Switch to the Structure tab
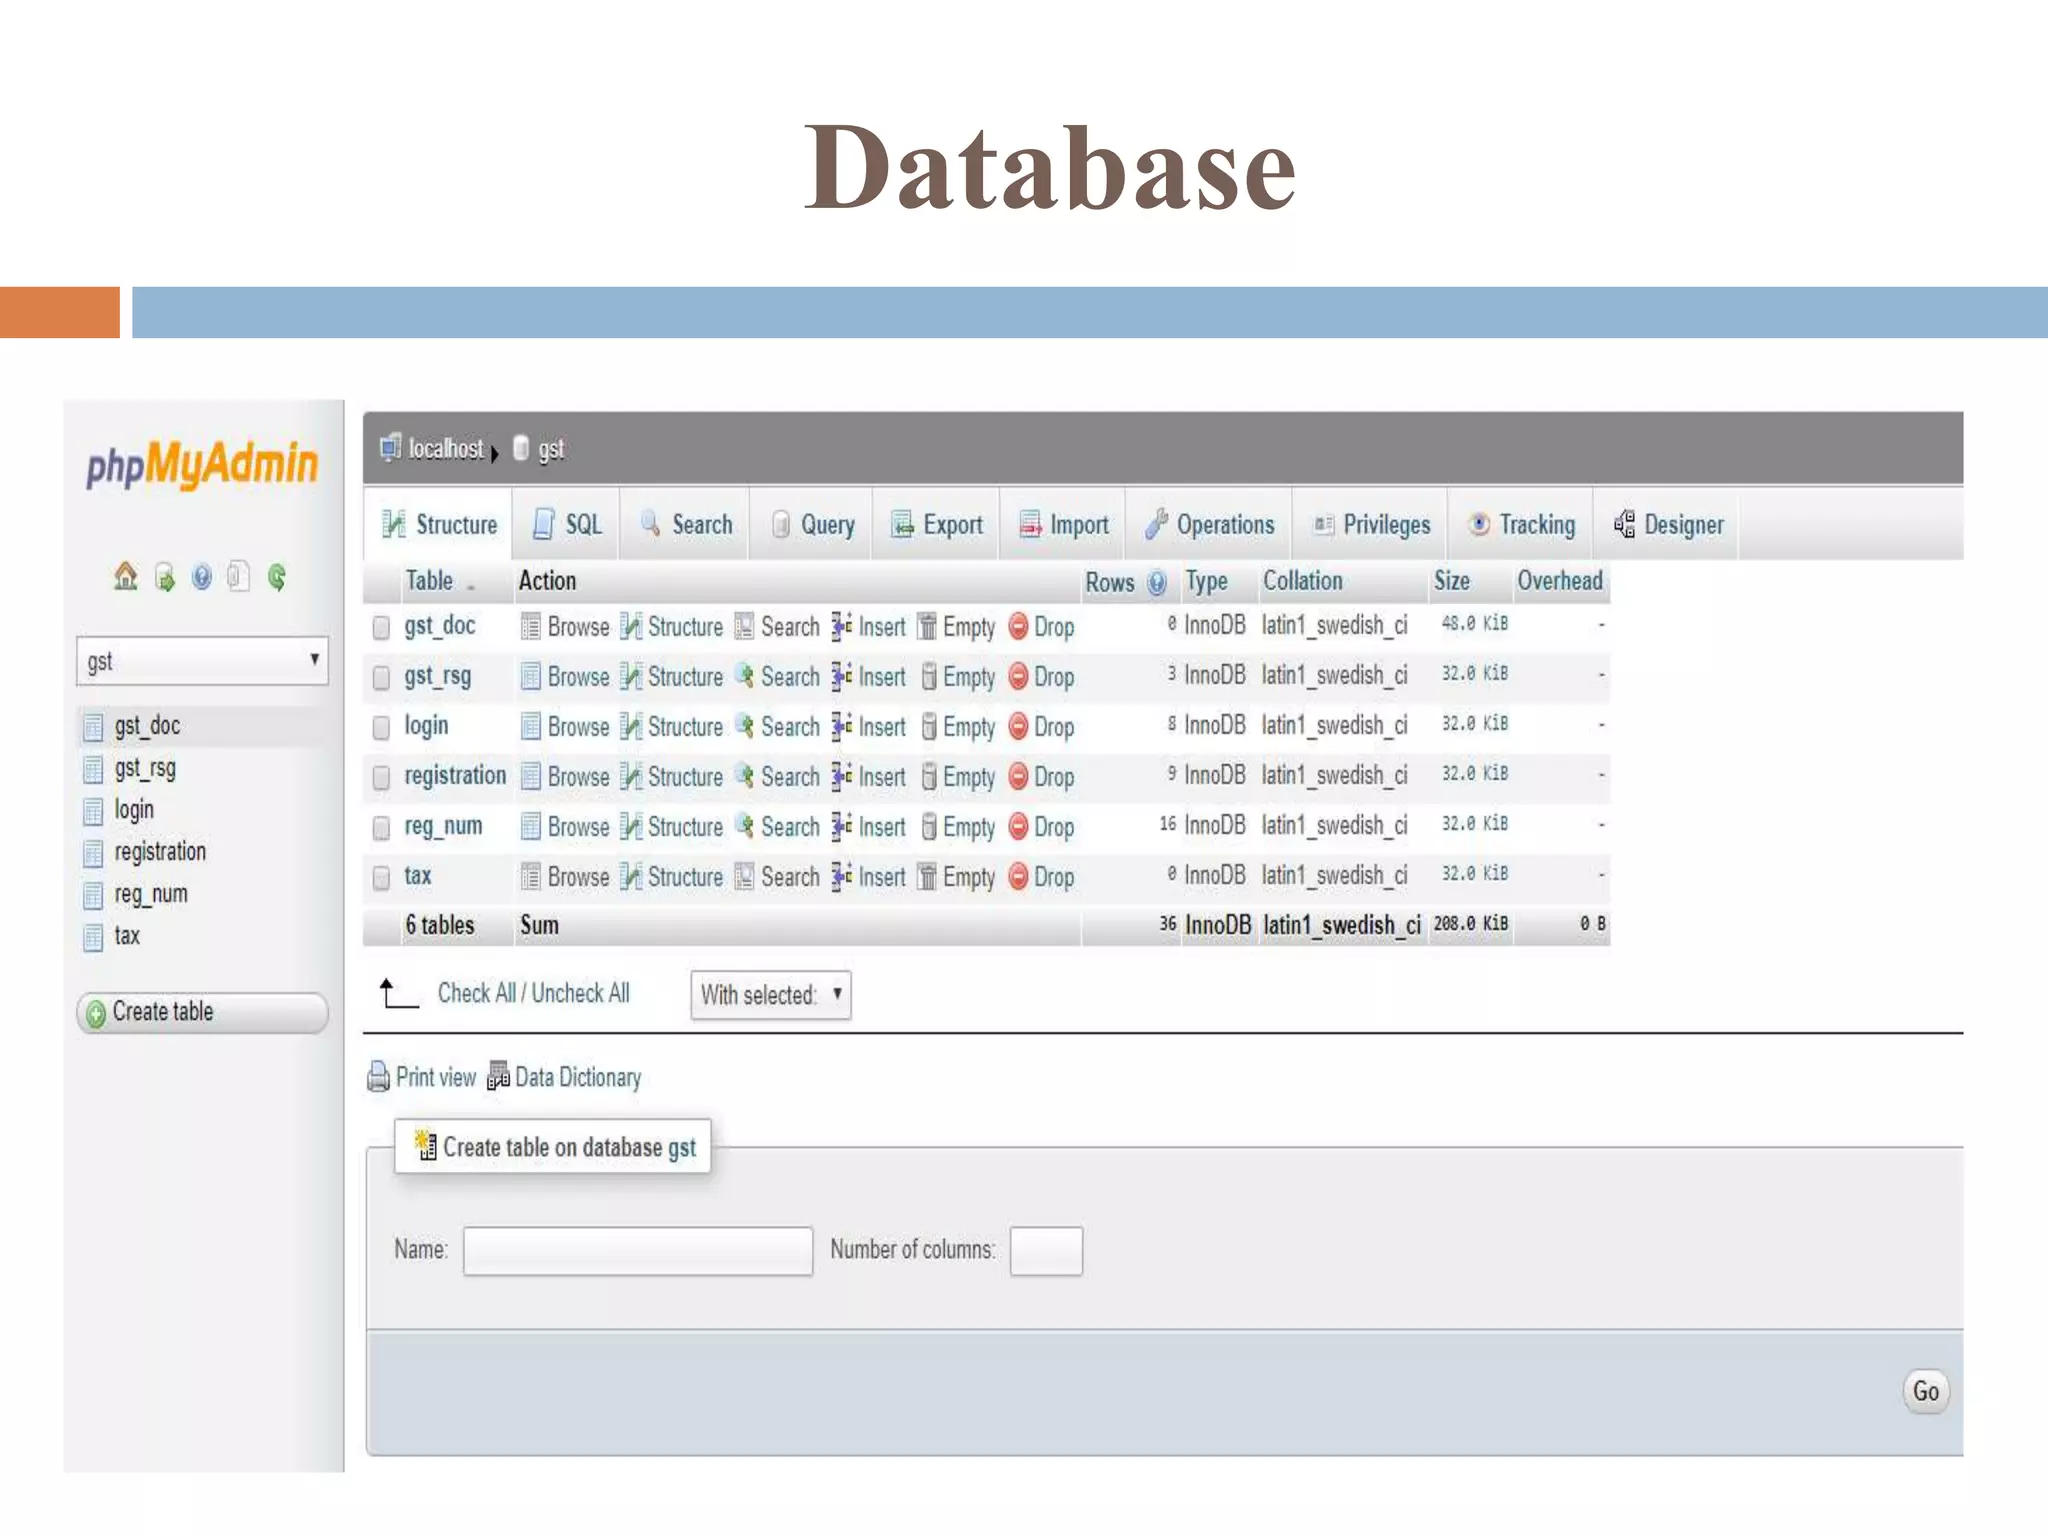The width and height of the screenshot is (2048, 1536). click(439, 524)
